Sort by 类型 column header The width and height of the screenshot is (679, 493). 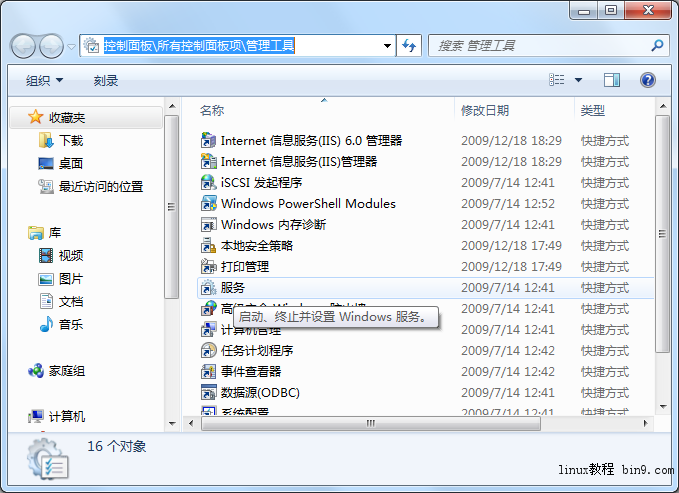[592, 110]
